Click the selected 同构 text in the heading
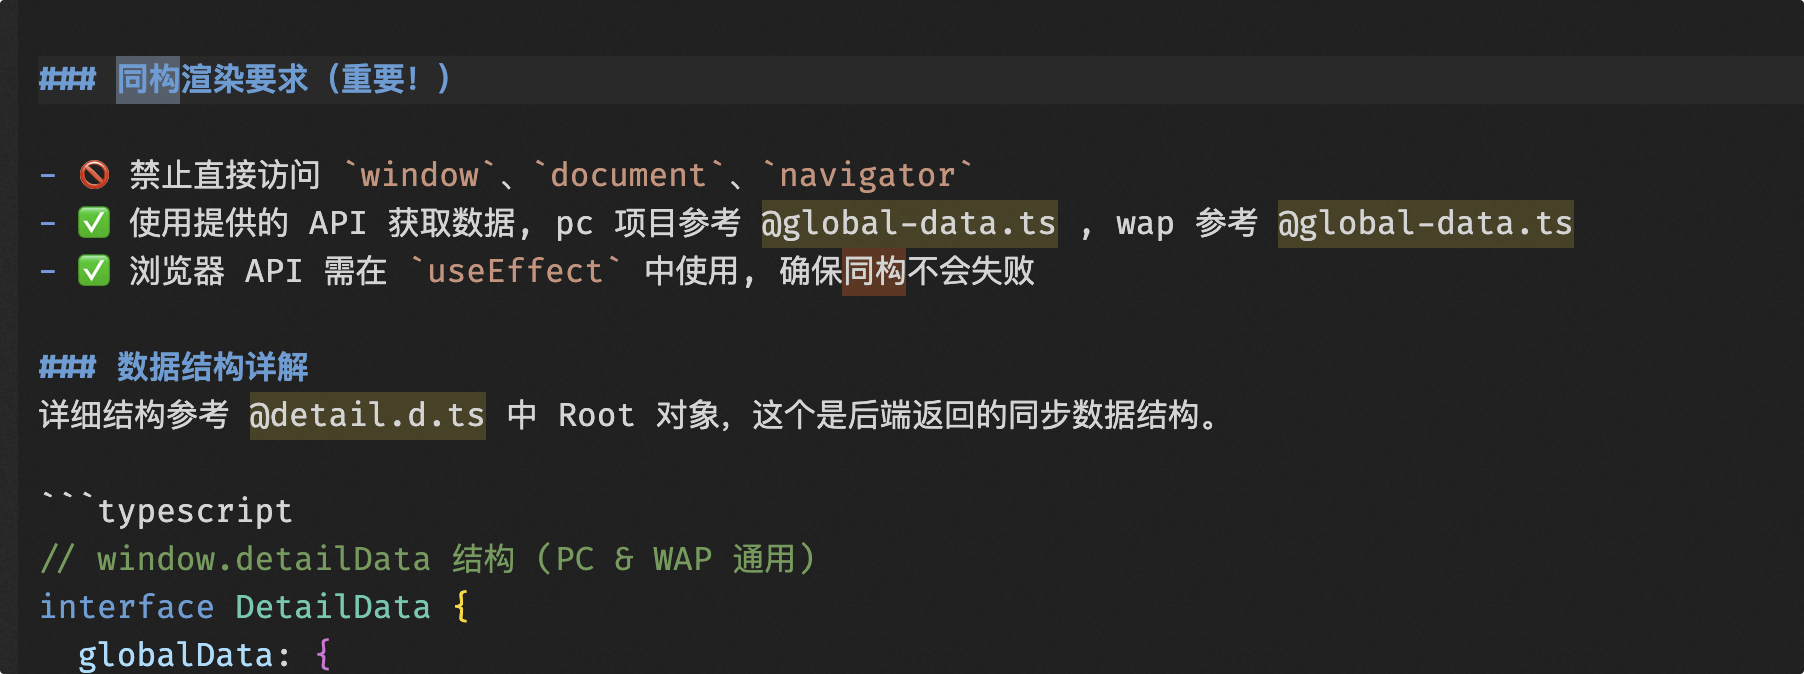1804x674 pixels. 148,79
